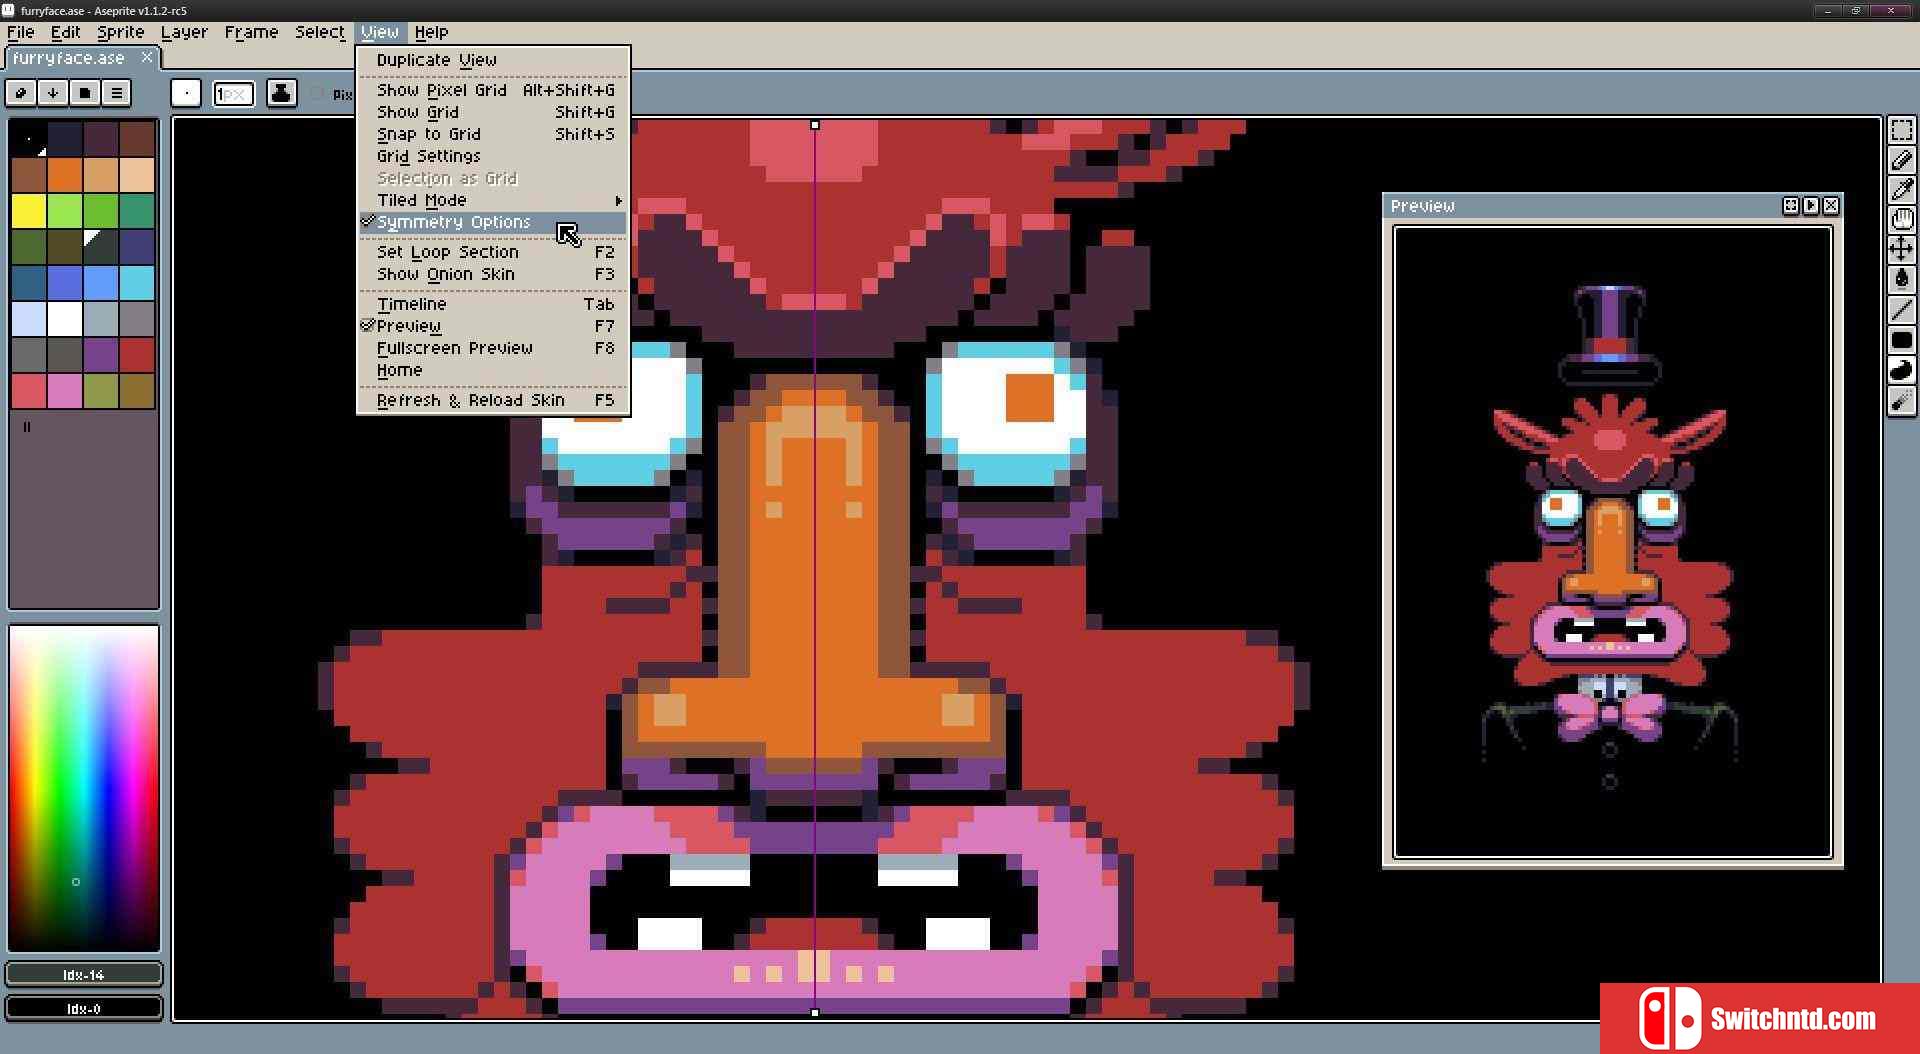Toggle the Timeline visibility

pos(493,304)
